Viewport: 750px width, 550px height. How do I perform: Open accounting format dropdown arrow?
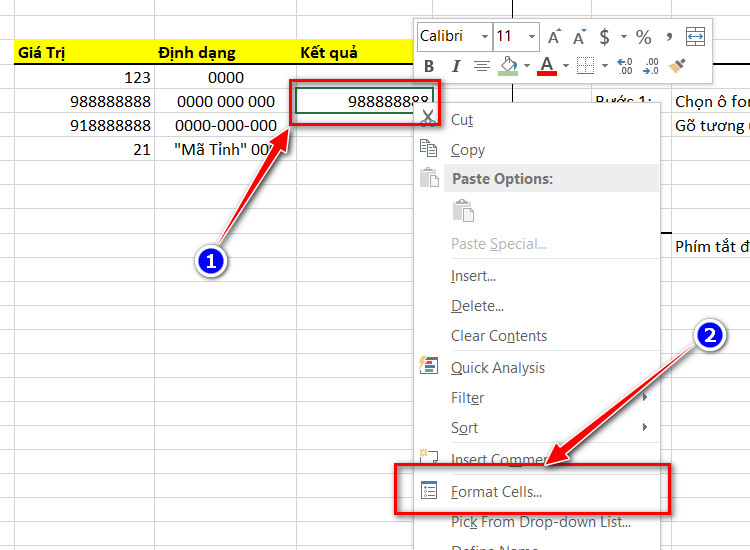coord(624,36)
